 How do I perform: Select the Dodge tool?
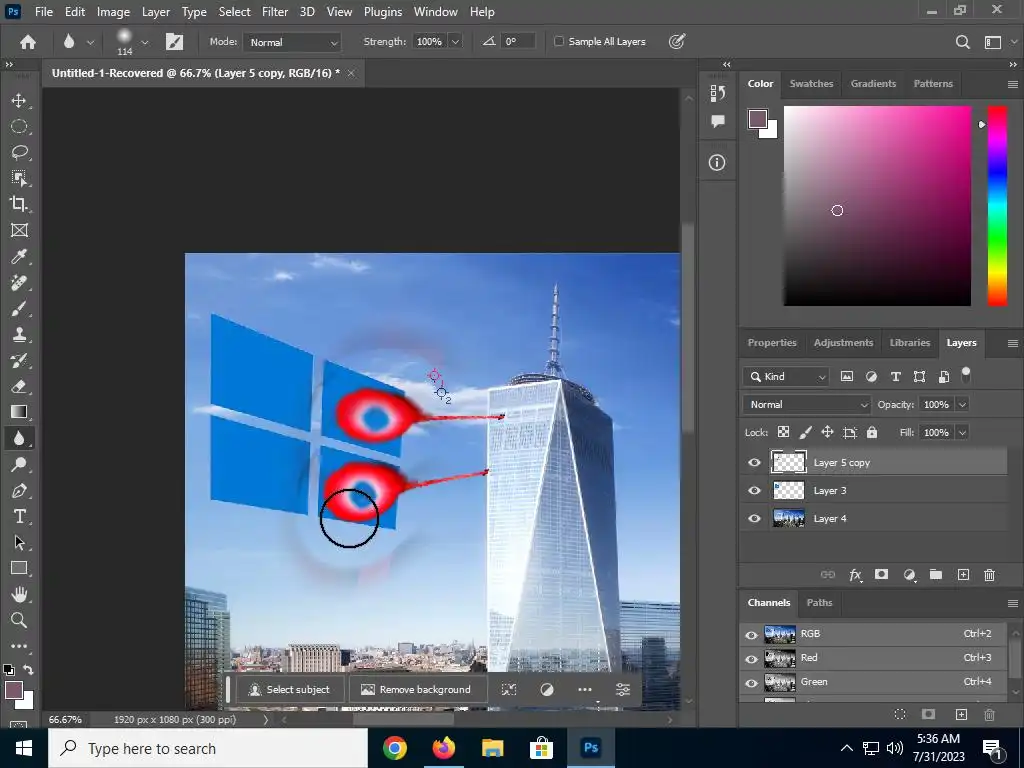pyautogui.click(x=19, y=464)
